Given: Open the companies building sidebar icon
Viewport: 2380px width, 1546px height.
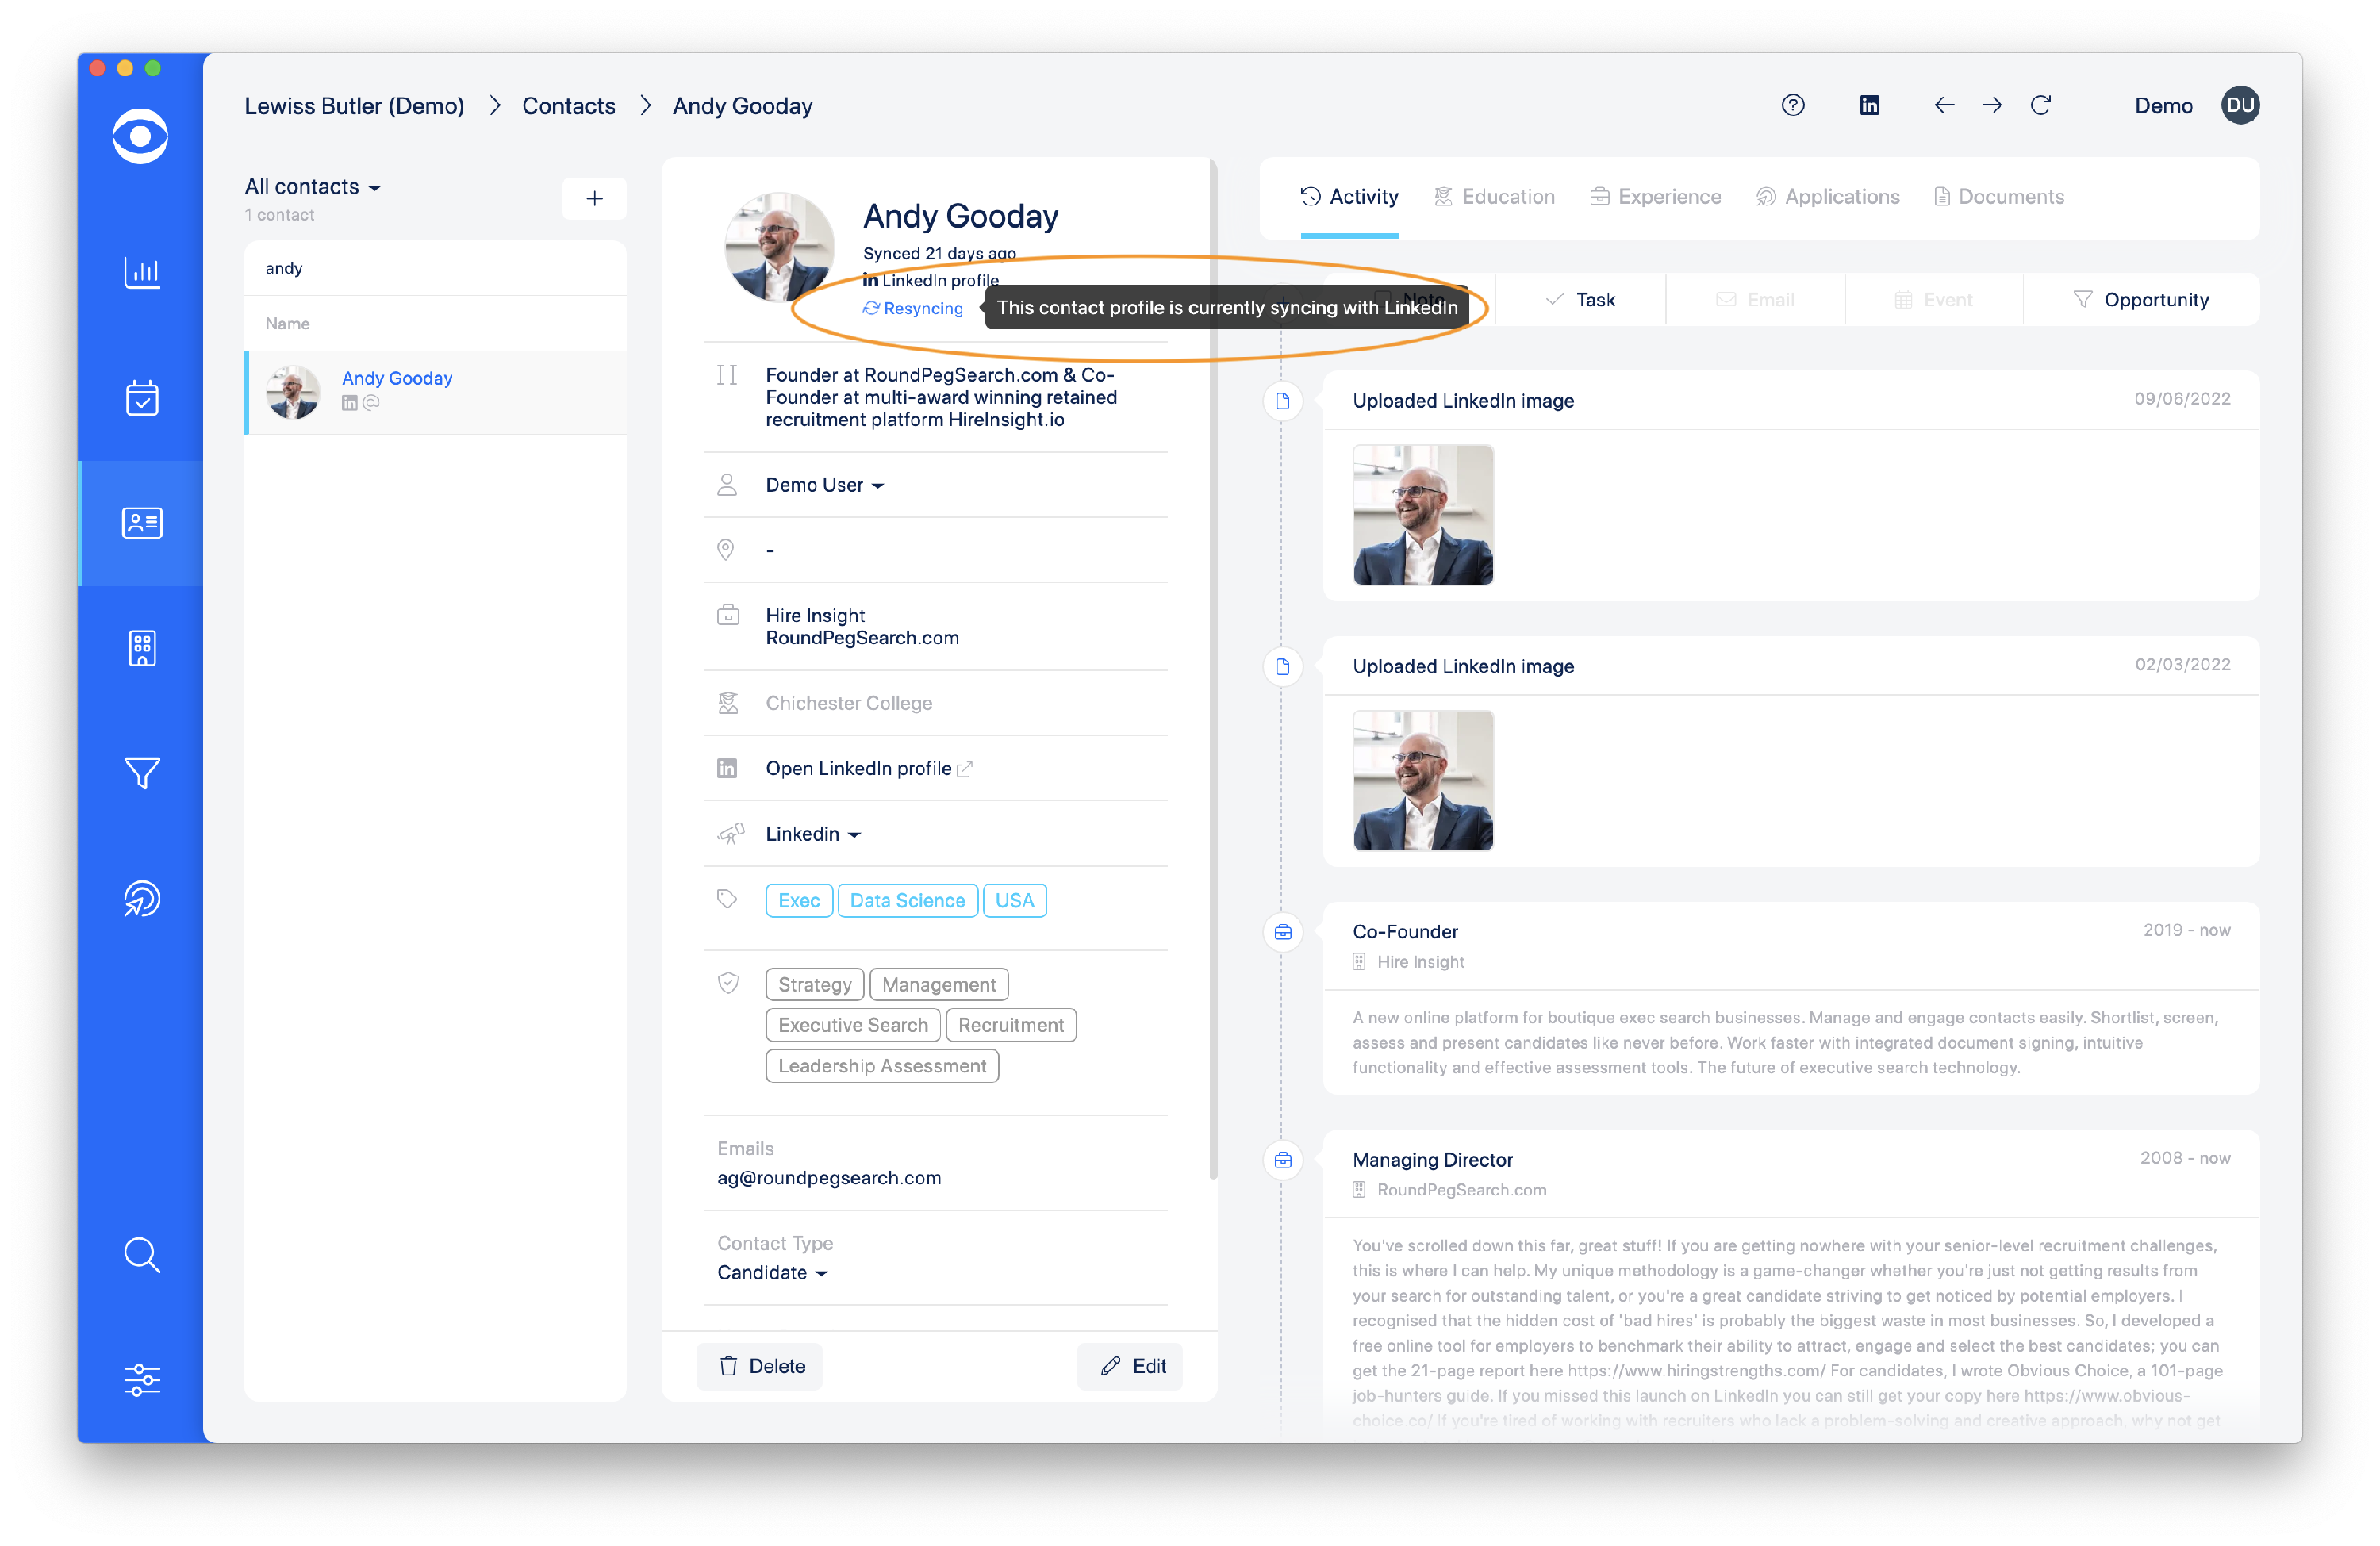Looking at the screenshot, I should tap(141, 648).
